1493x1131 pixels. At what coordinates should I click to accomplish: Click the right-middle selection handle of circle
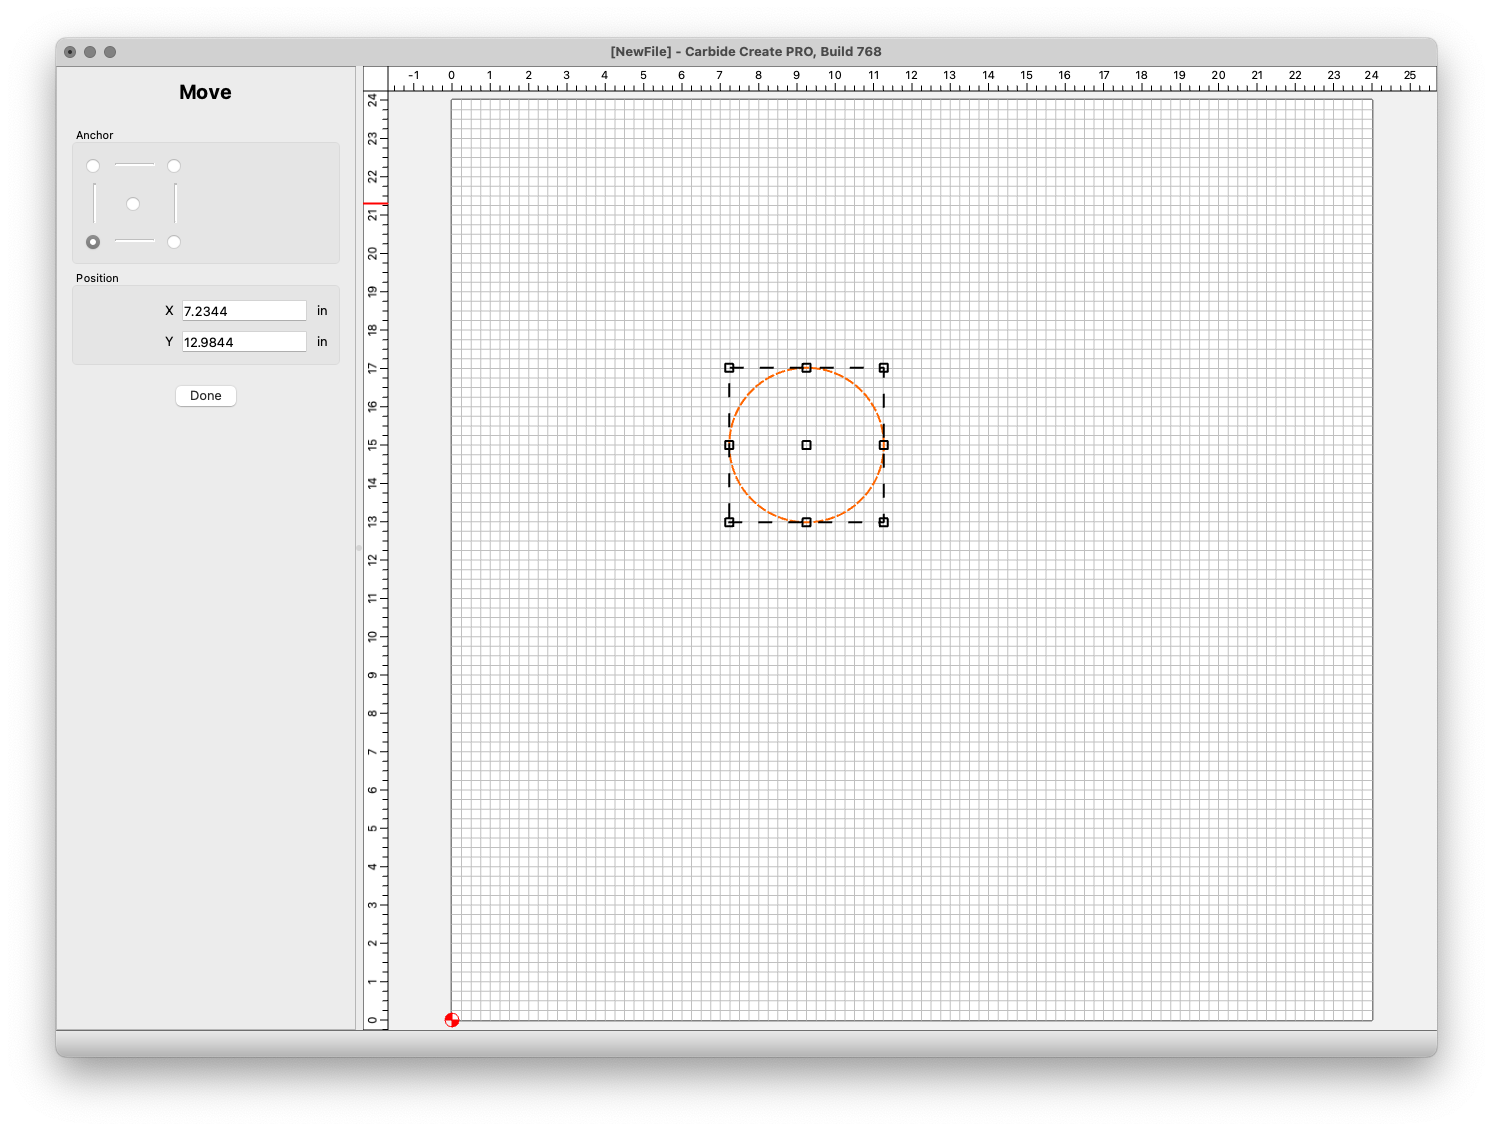pyautogui.click(x=884, y=445)
